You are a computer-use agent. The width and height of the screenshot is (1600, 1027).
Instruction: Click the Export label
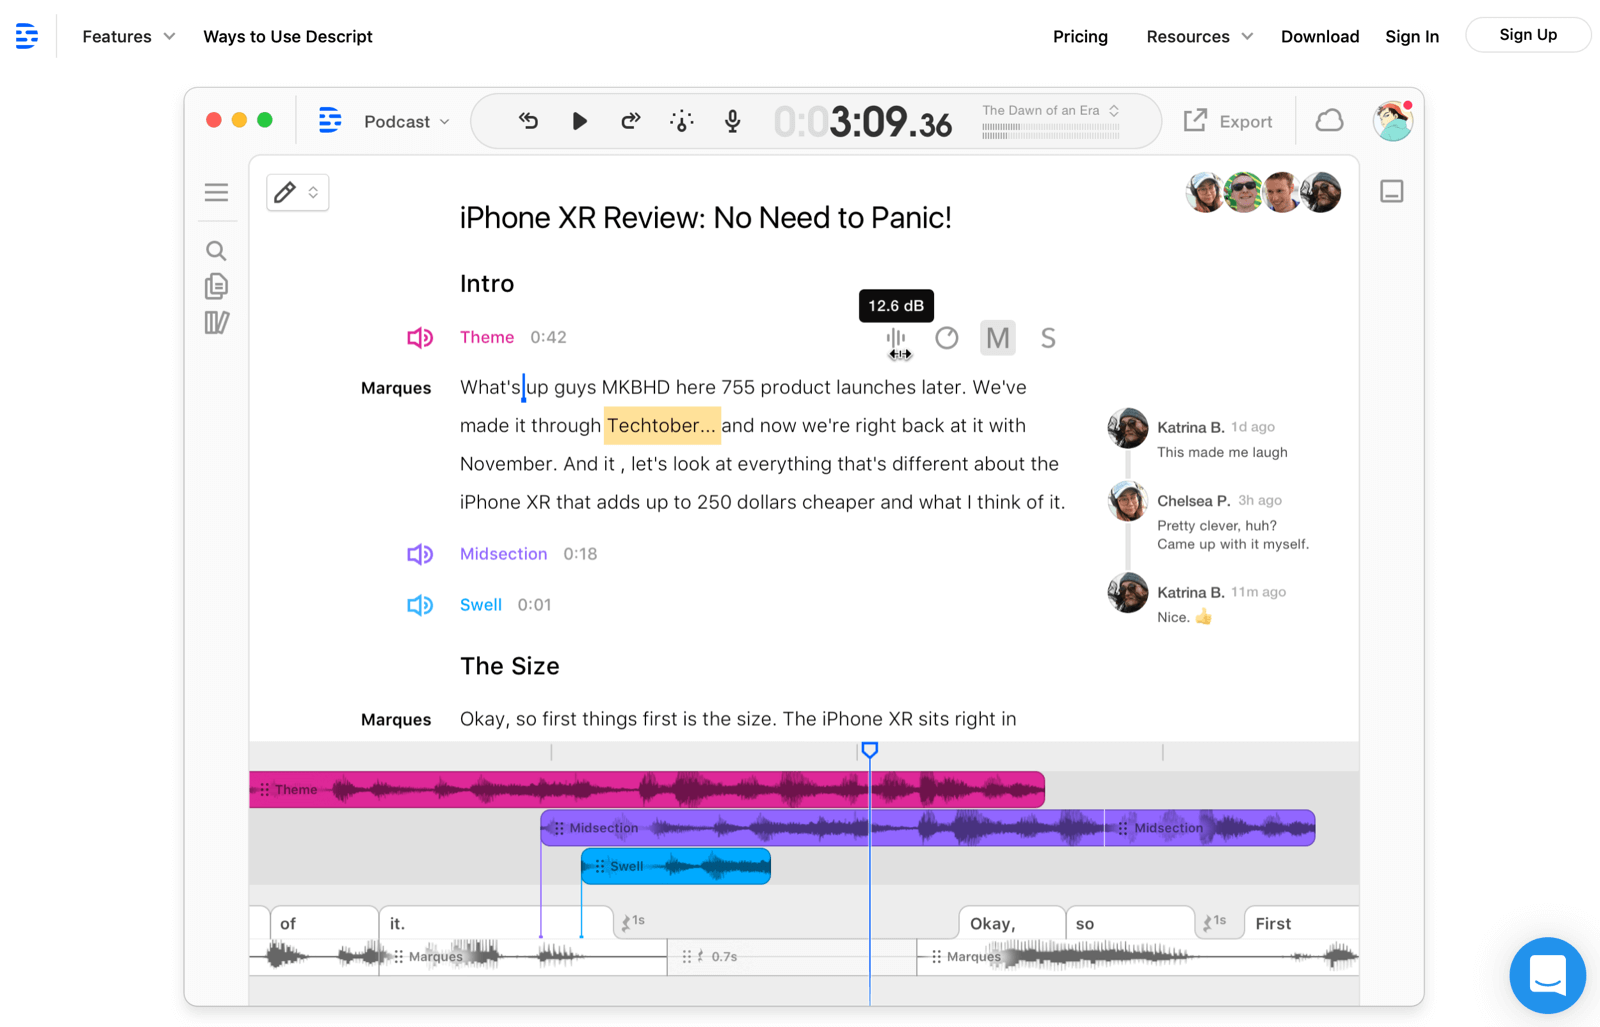click(1246, 122)
